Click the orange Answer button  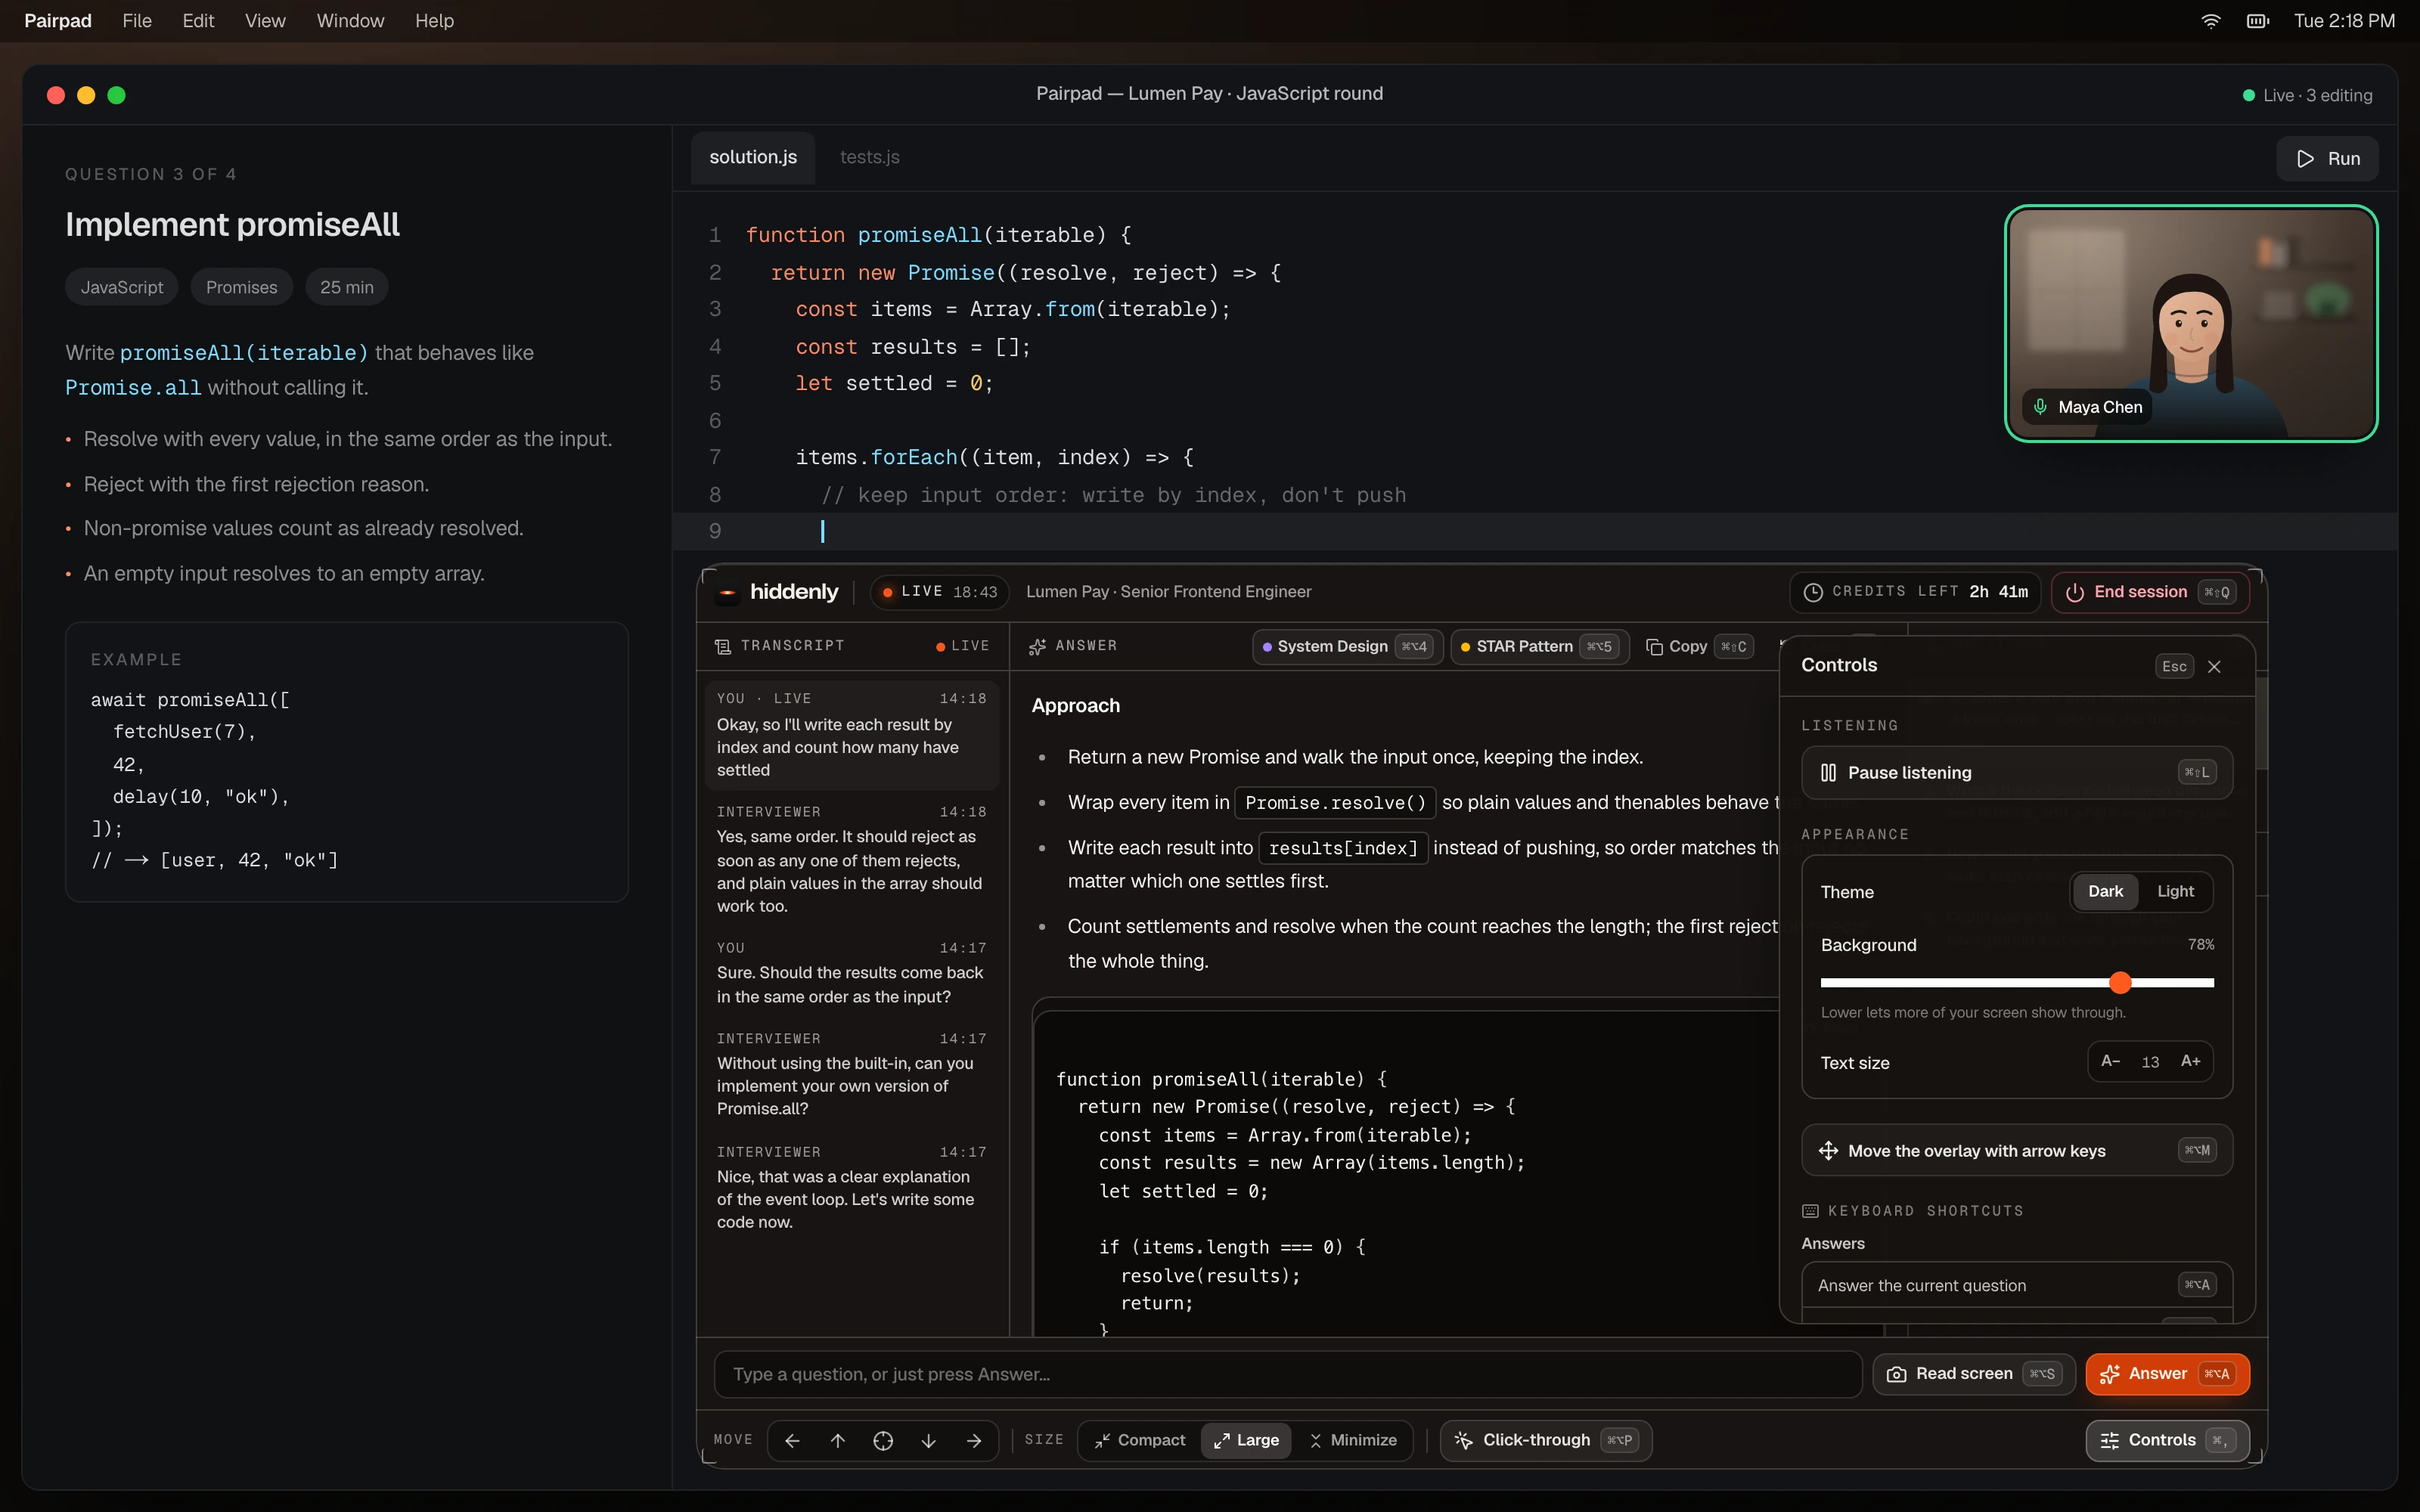pyautogui.click(x=2167, y=1374)
